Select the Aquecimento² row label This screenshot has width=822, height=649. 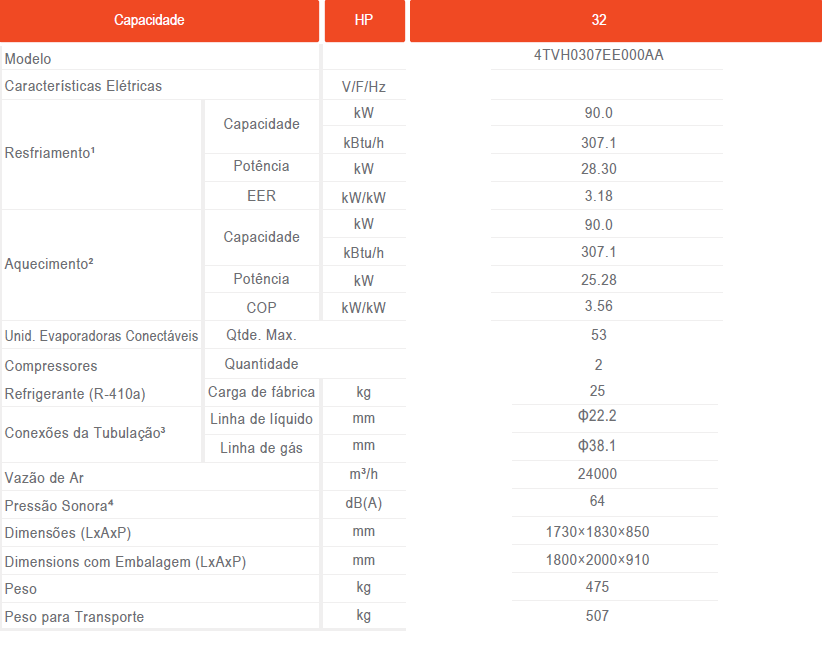click(x=49, y=265)
